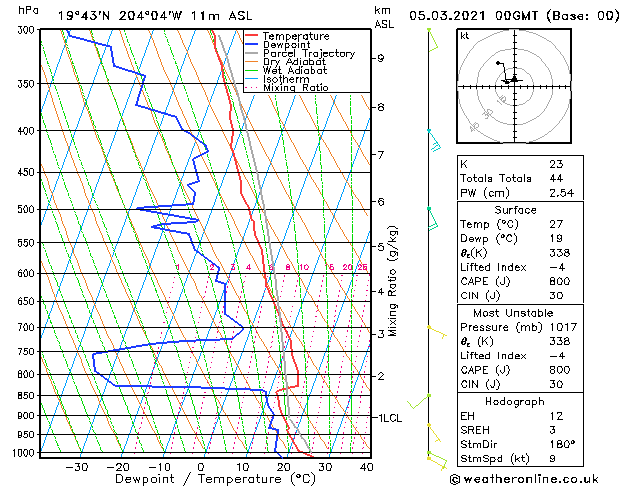Click the pink mixing ratio label '1'
The height and width of the screenshot is (486, 629).
coord(178,267)
